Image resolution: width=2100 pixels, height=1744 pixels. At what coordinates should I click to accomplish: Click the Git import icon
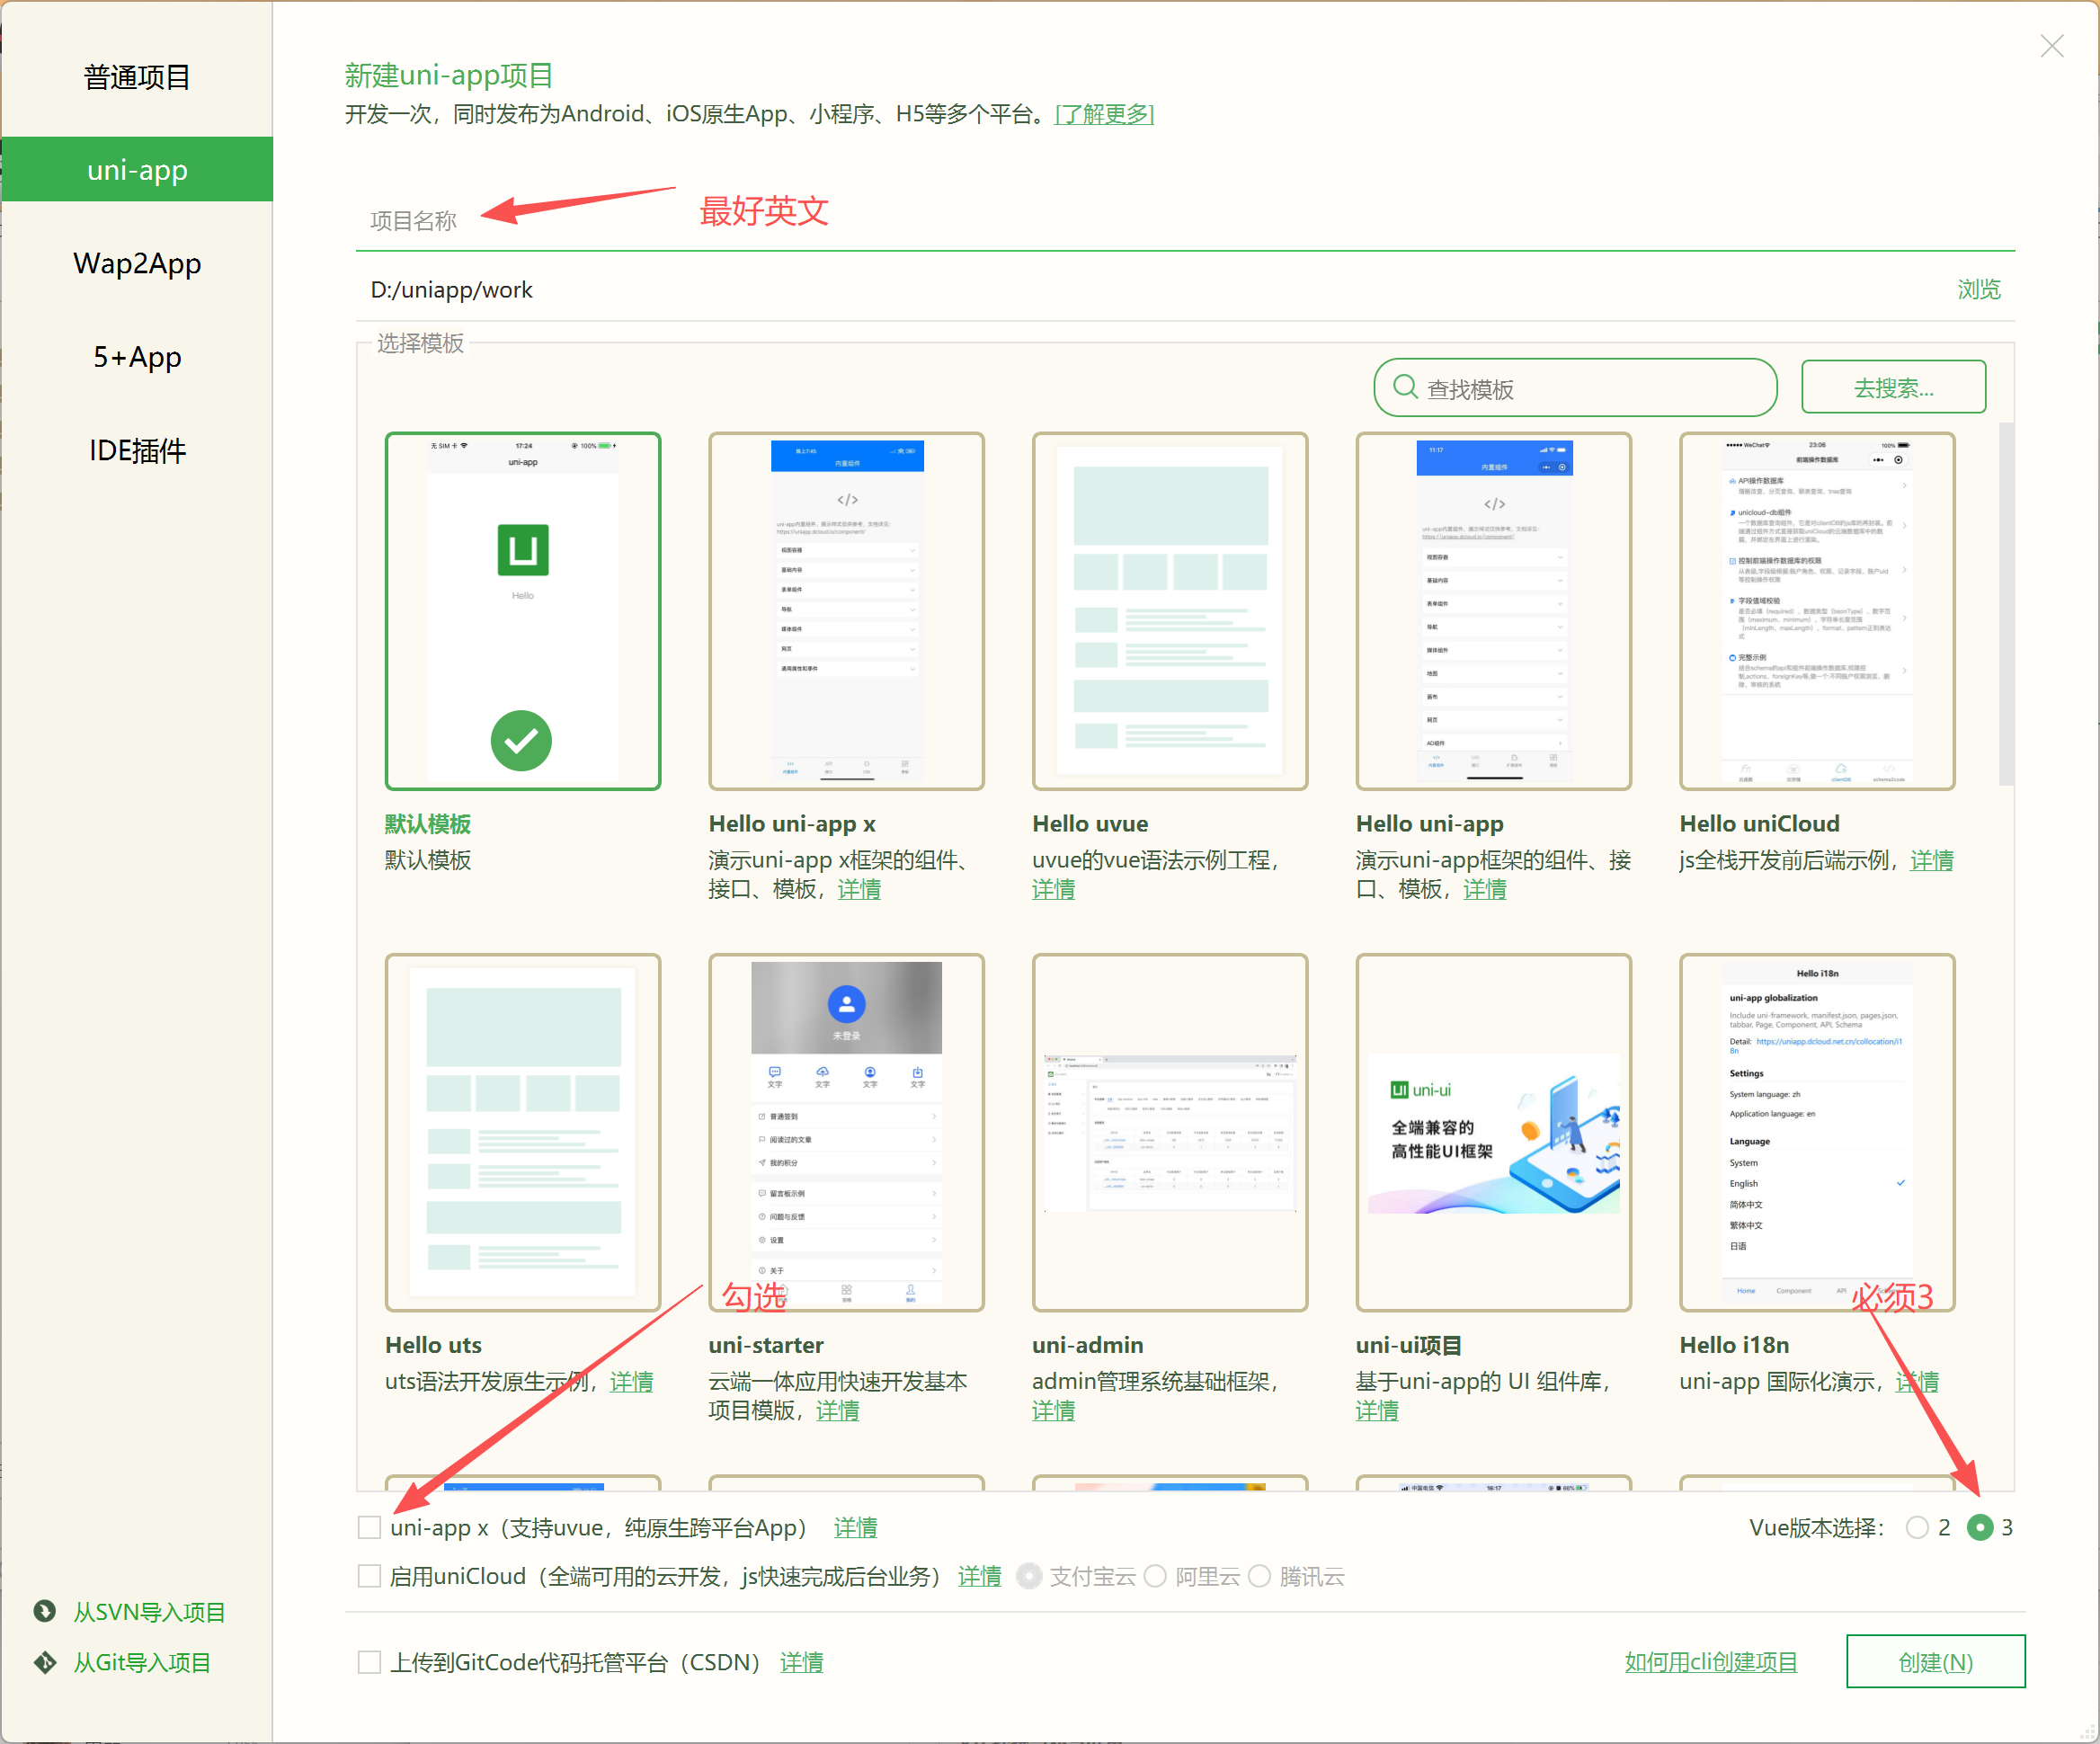click(x=45, y=1662)
